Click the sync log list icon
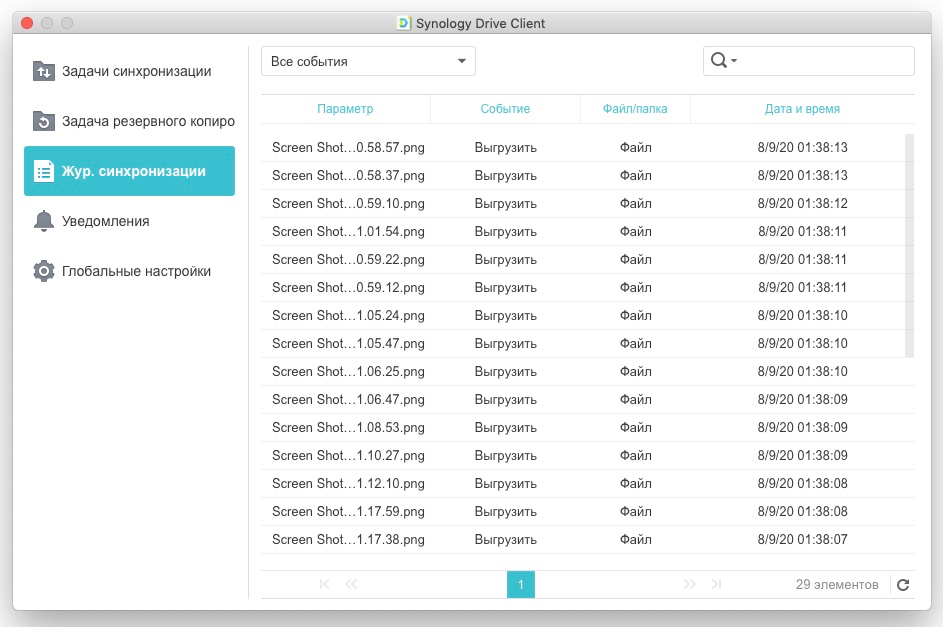Screen dimensions: 943x627 [43, 171]
